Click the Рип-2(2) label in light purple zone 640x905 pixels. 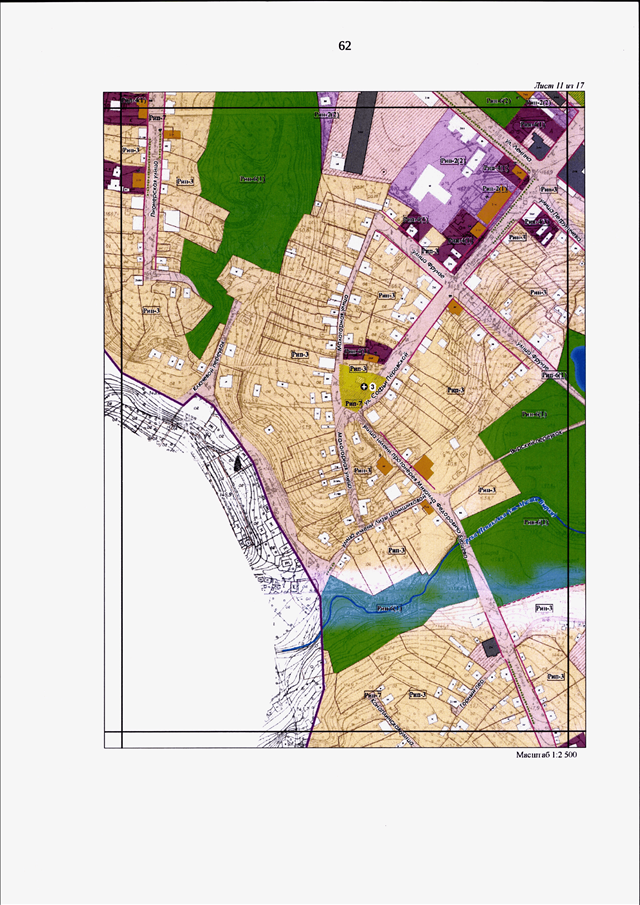pos(450,161)
